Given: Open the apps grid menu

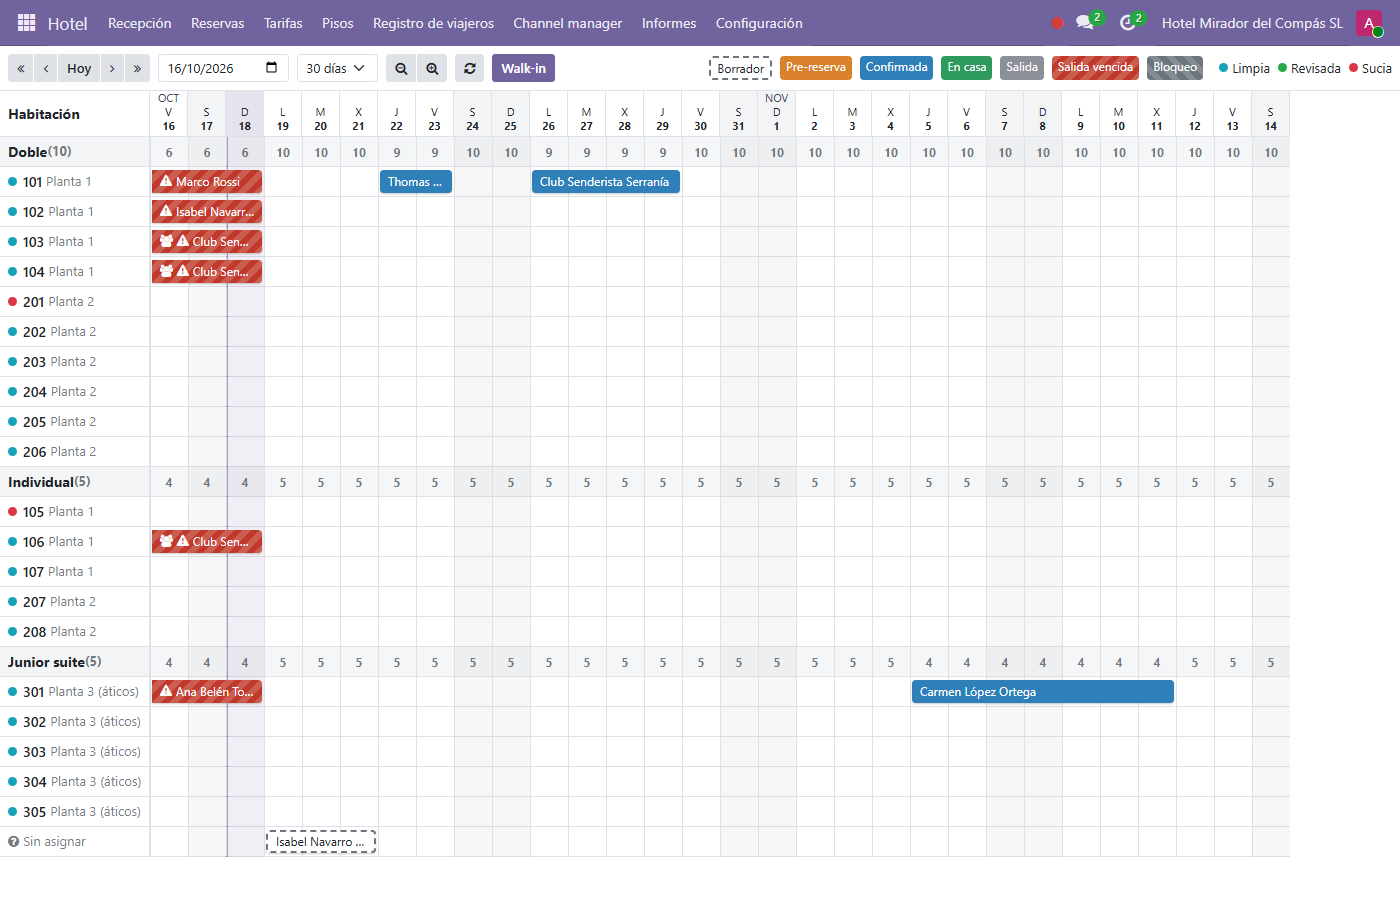Looking at the screenshot, I should point(27,23).
